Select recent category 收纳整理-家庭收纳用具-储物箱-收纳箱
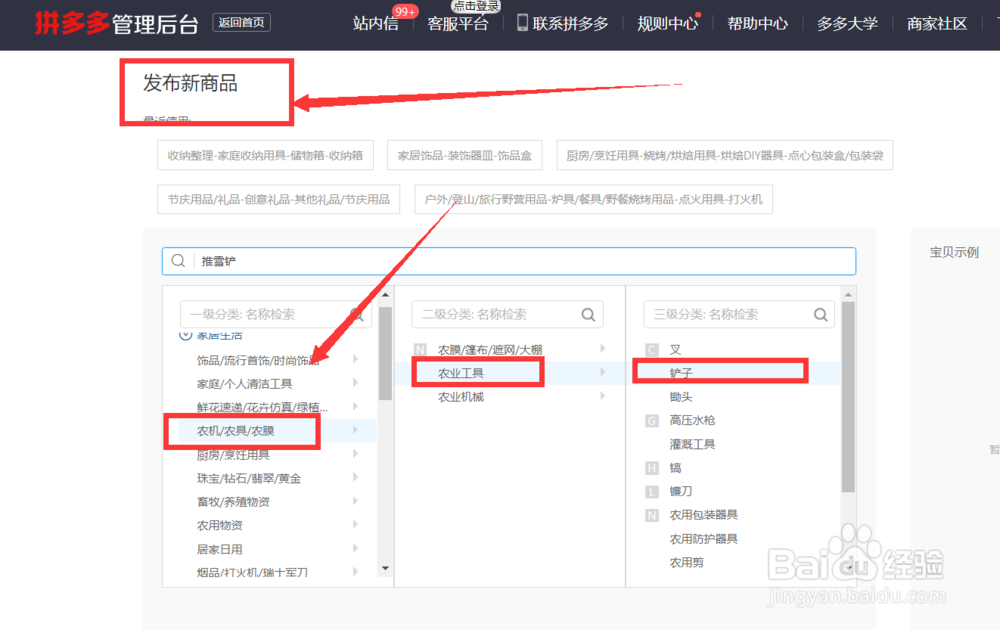 (x=265, y=155)
